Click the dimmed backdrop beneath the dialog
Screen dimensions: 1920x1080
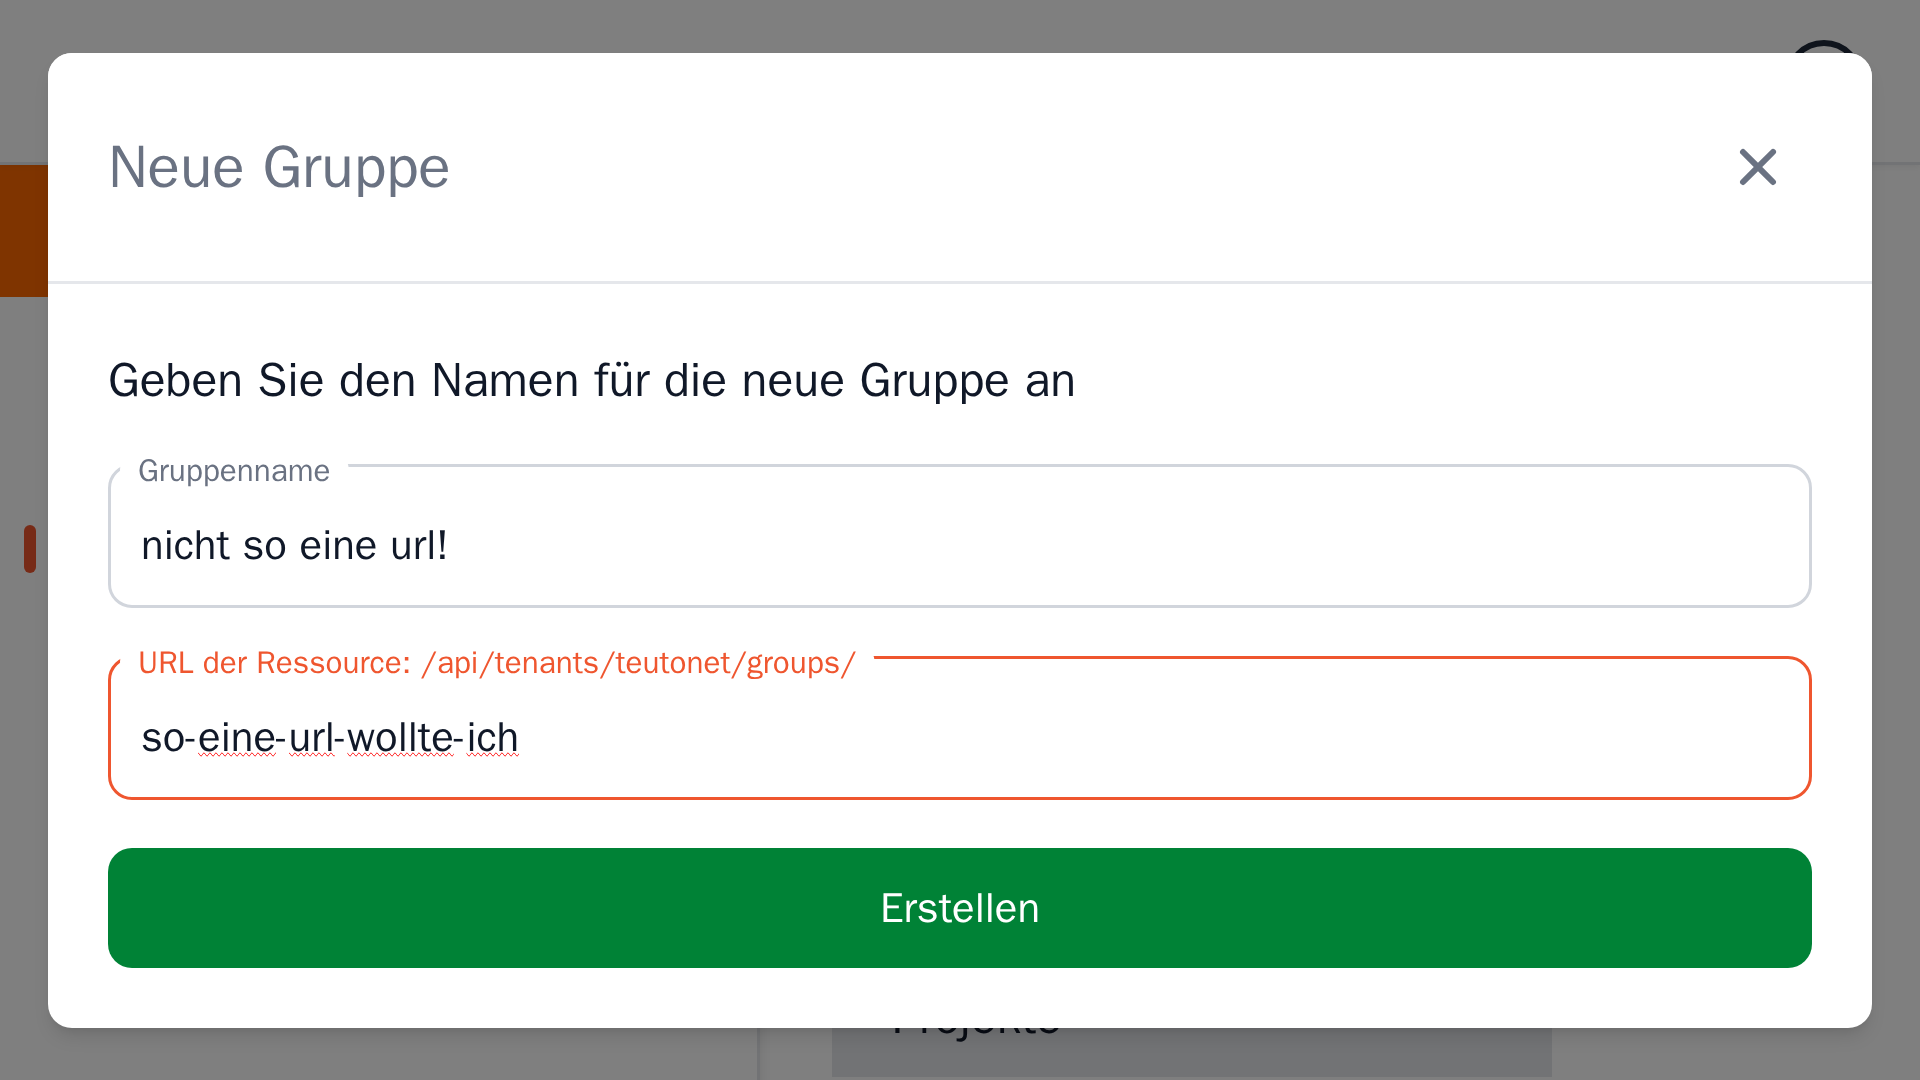400,1055
